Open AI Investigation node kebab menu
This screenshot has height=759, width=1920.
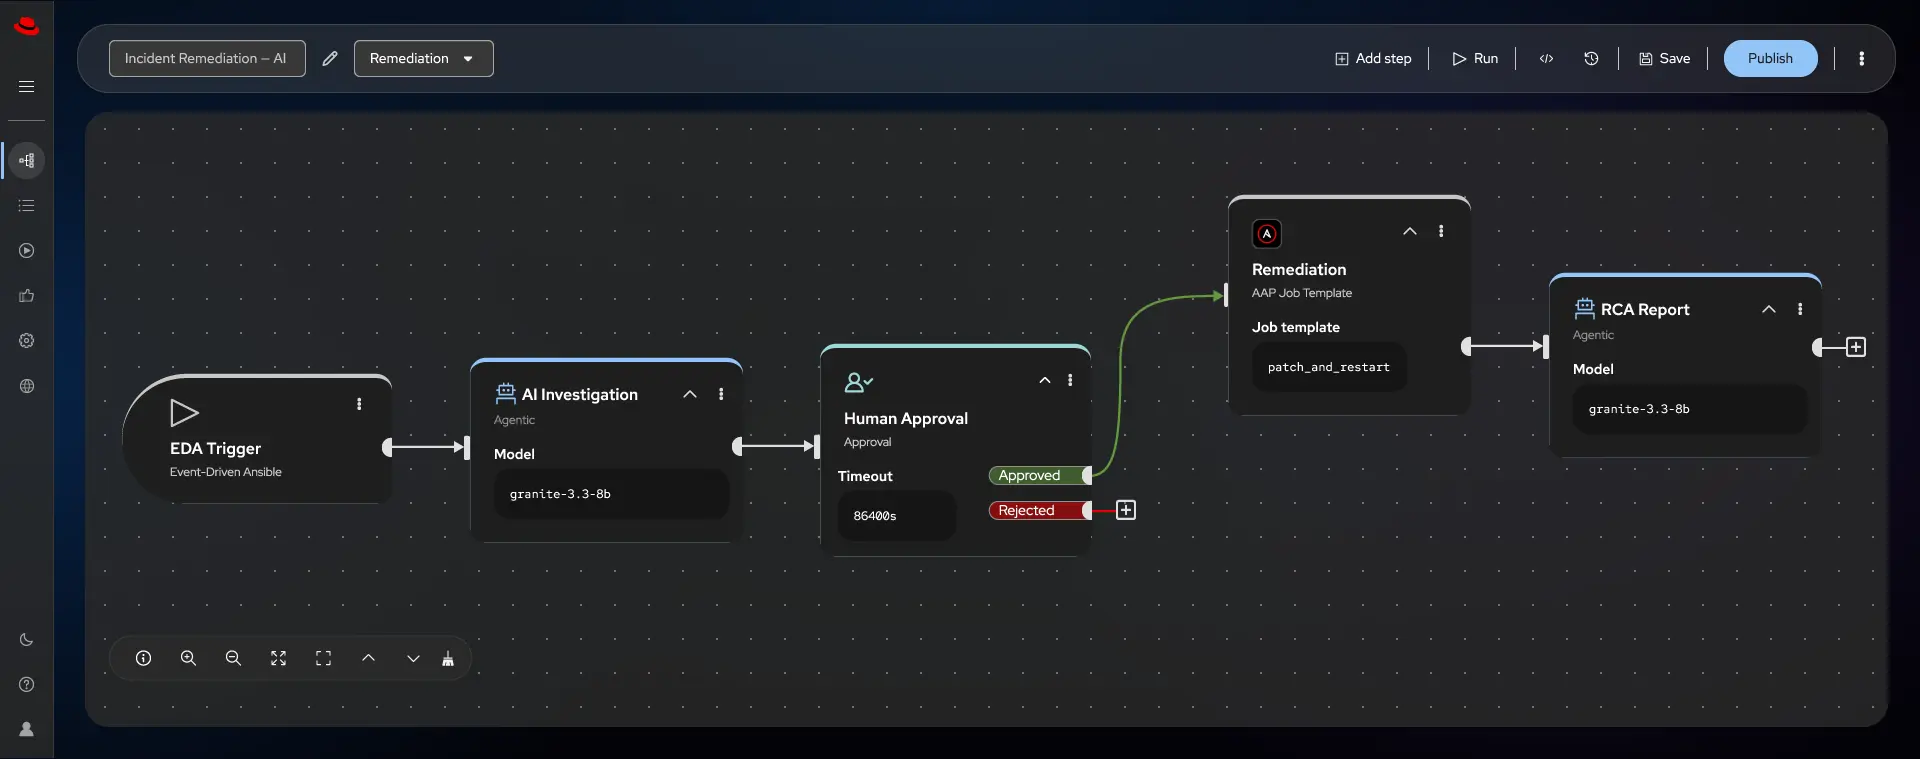(721, 394)
